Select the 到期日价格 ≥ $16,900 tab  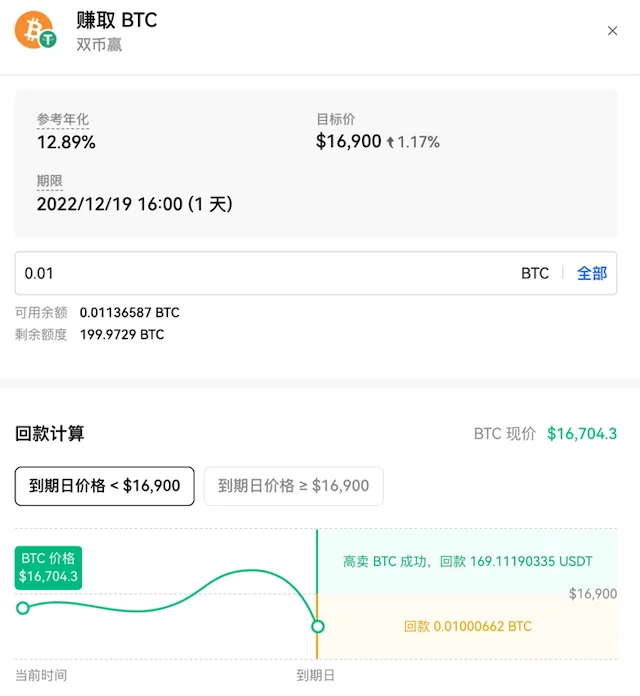click(293, 486)
